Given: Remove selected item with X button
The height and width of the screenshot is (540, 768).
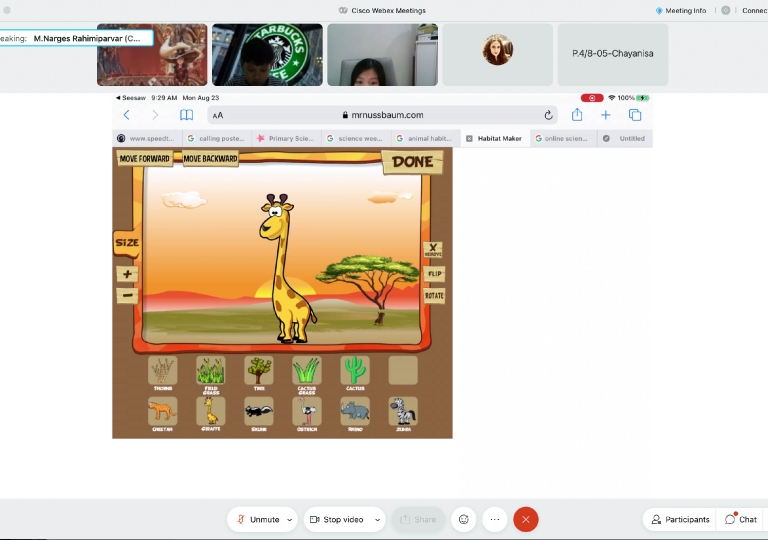Looking at the screenshot, I should click(x=432, y=250).
